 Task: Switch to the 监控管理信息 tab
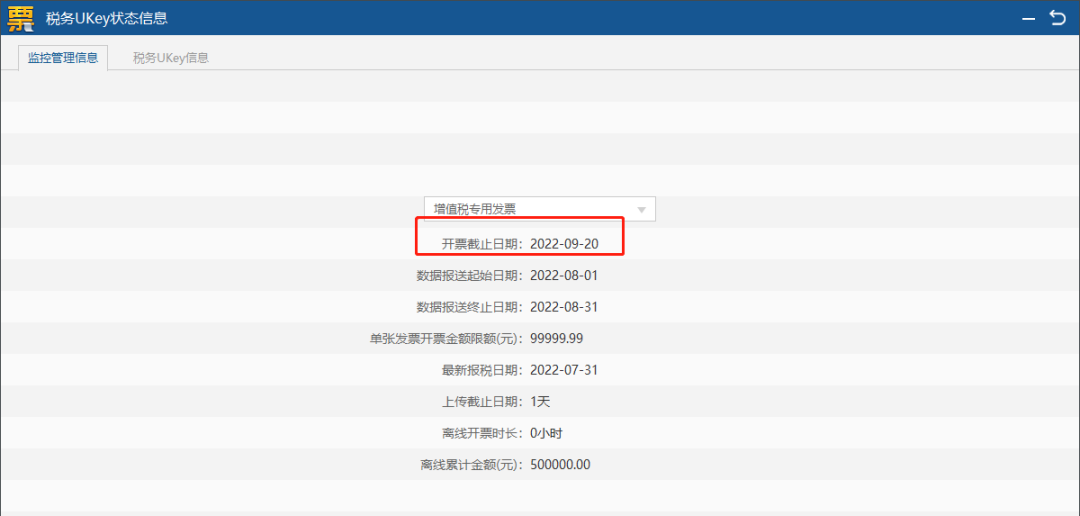click(63, 58)
